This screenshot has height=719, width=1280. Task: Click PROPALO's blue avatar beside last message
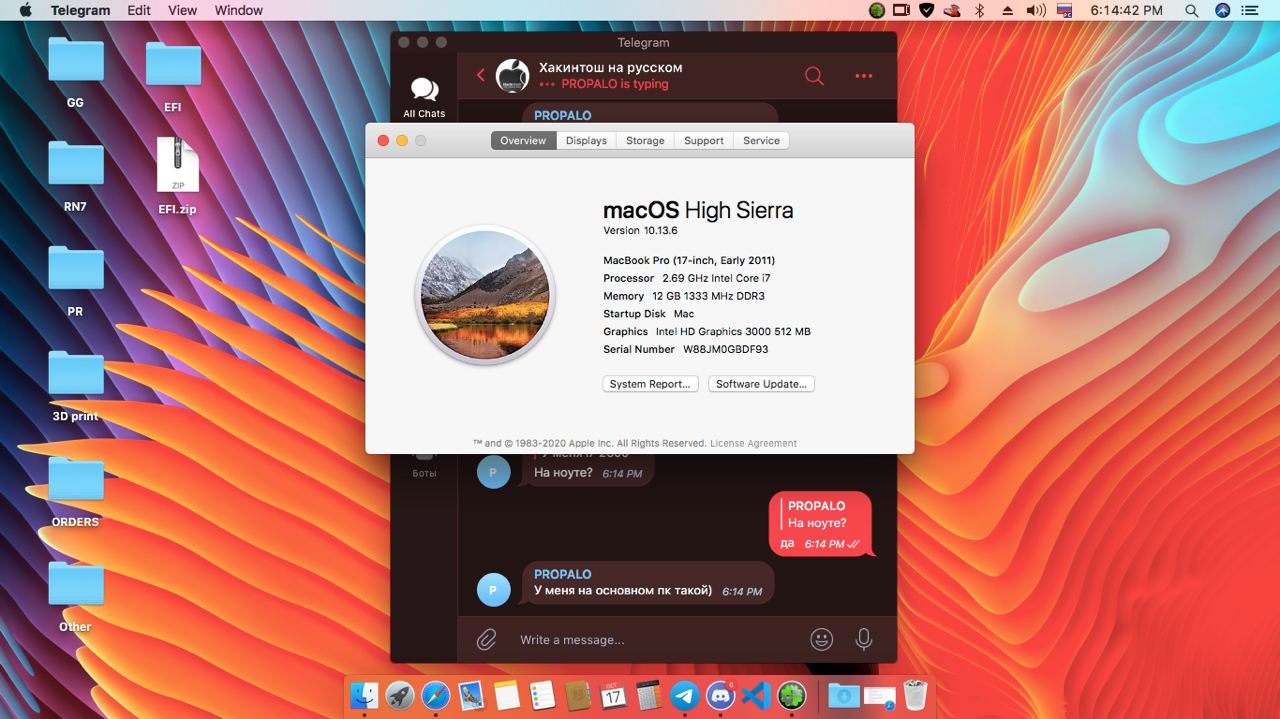[494, 590]
